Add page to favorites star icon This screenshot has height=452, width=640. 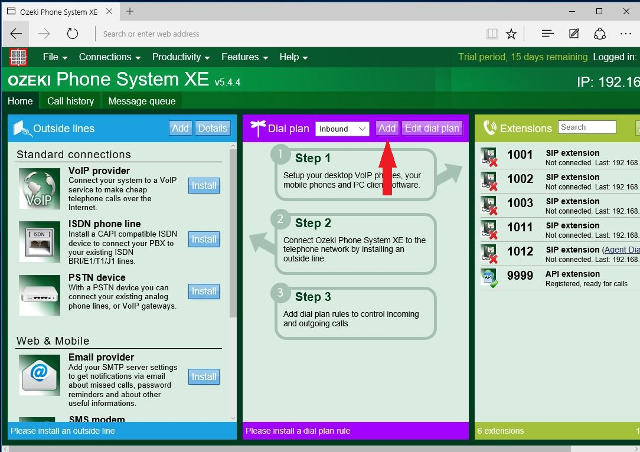coord(511,34)
